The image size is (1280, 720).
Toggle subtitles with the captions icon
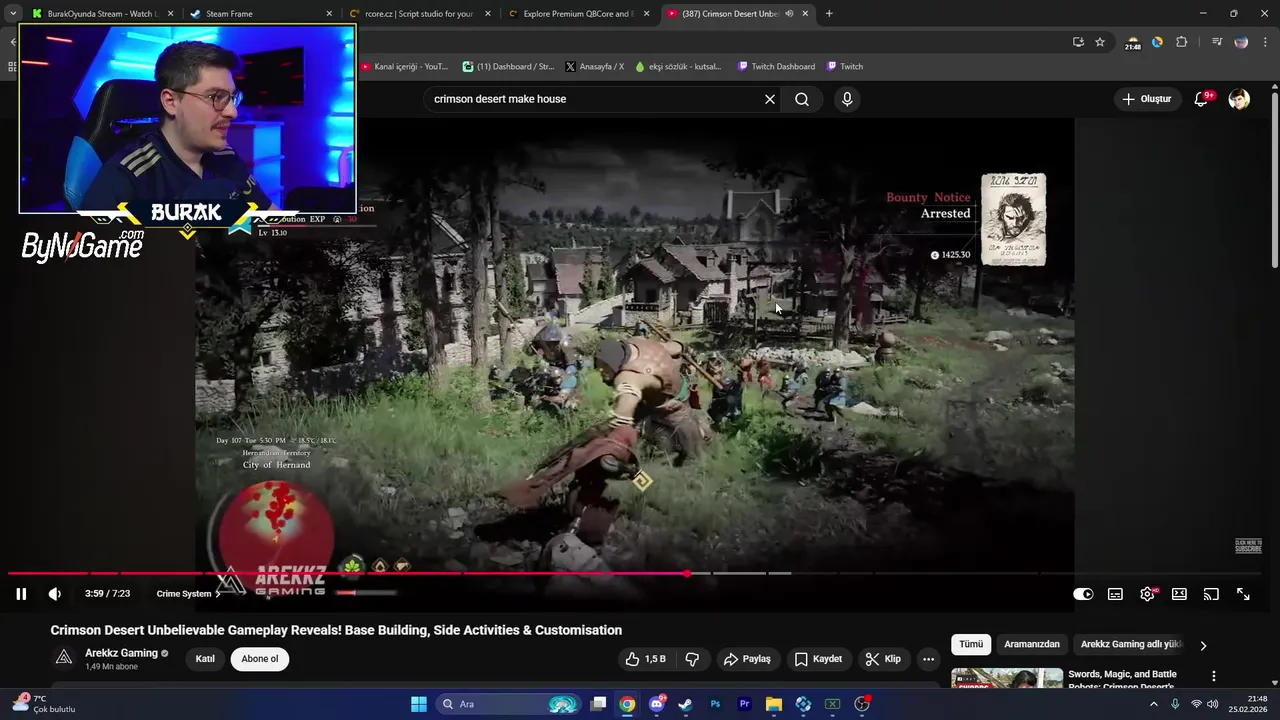[x=1115, y=594]
